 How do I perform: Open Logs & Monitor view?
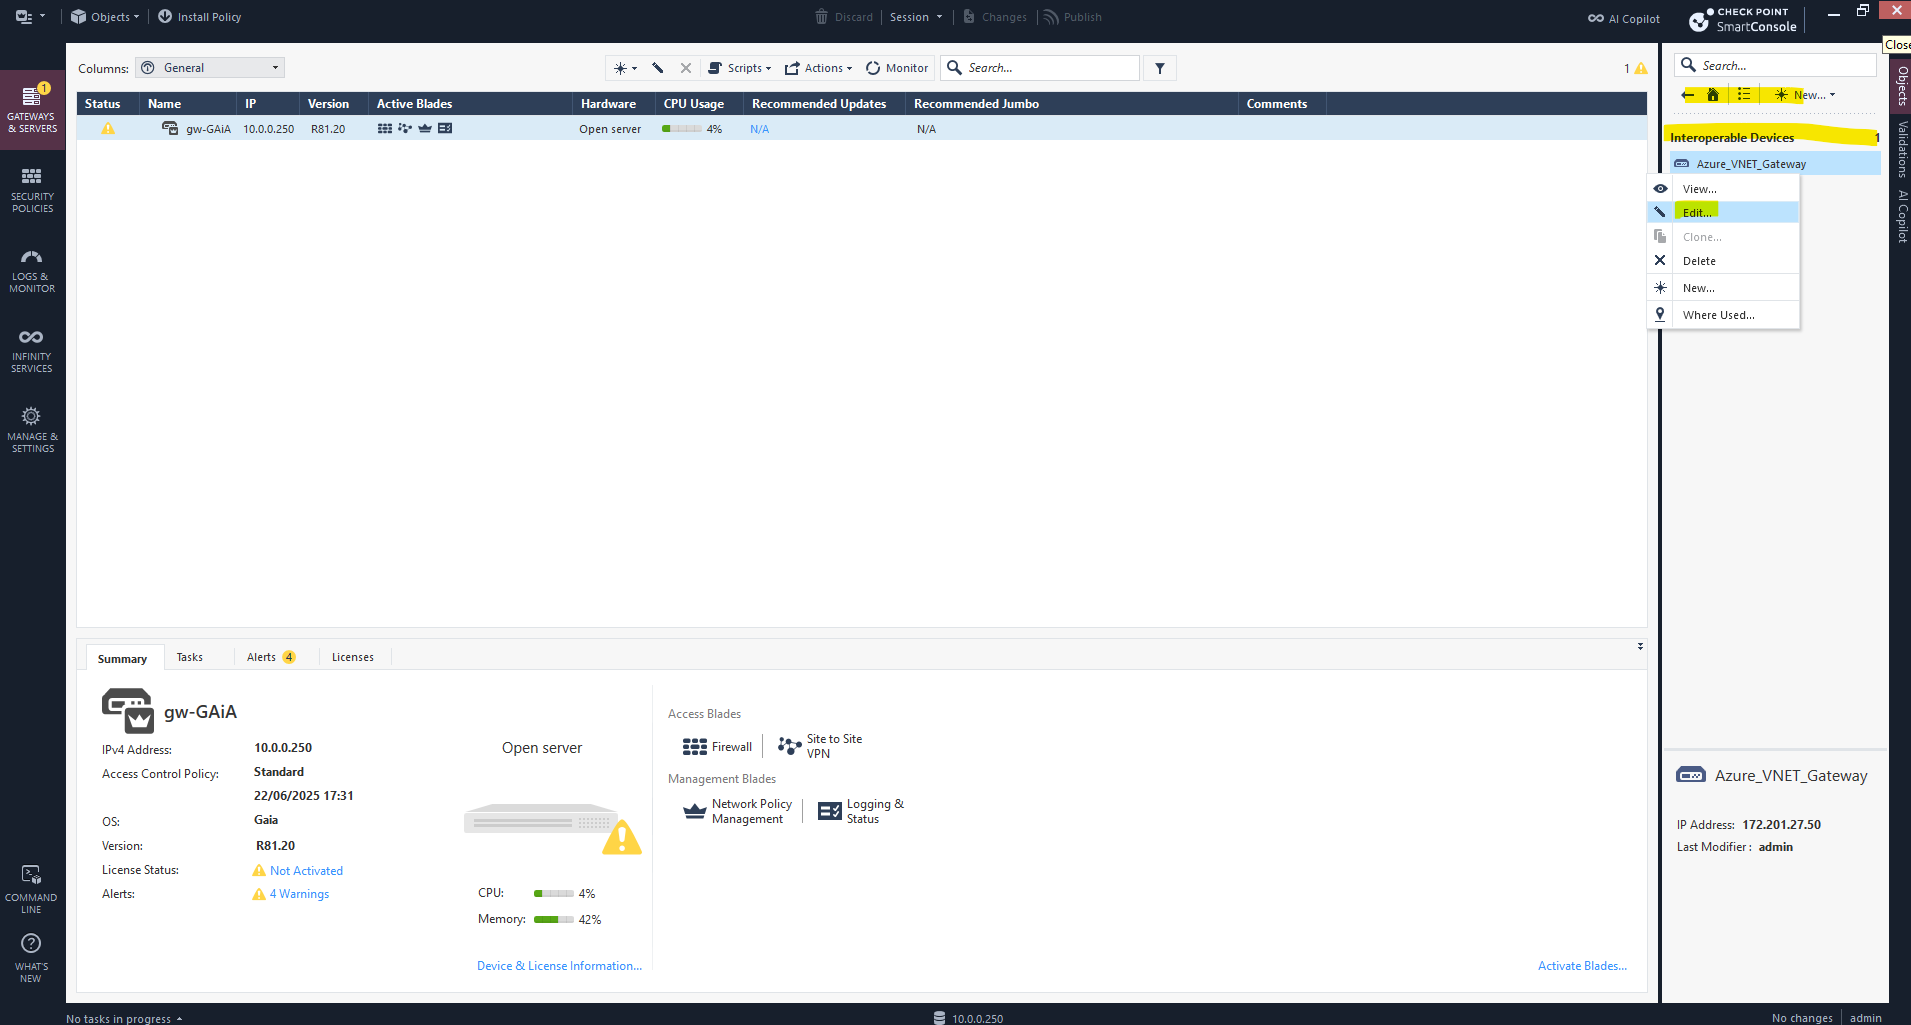(32, 270)
